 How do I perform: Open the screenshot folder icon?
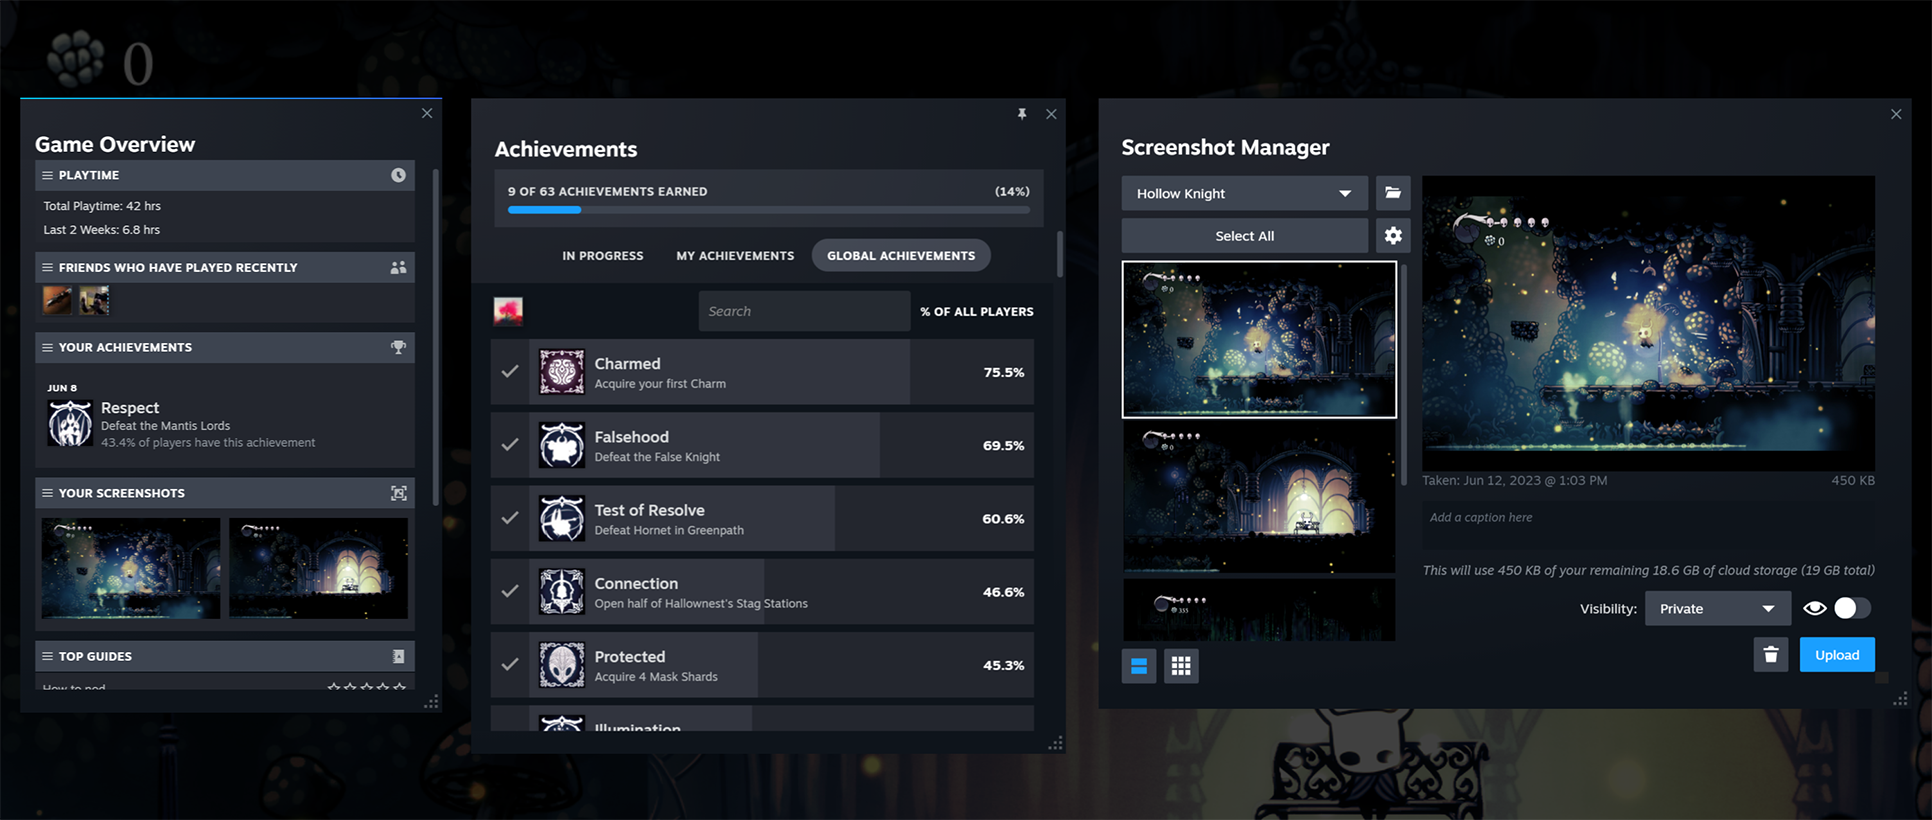1393,193
